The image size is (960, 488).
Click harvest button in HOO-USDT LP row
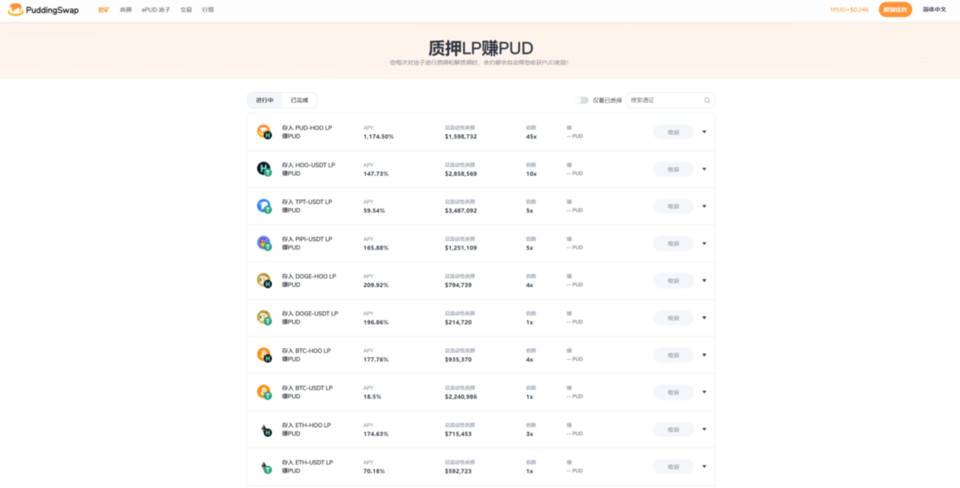tap(673, 170)
